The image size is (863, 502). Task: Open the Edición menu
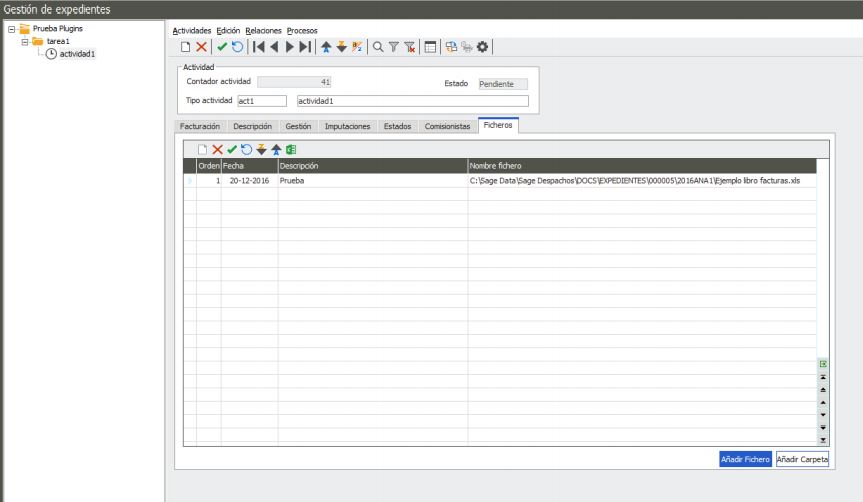228,31
